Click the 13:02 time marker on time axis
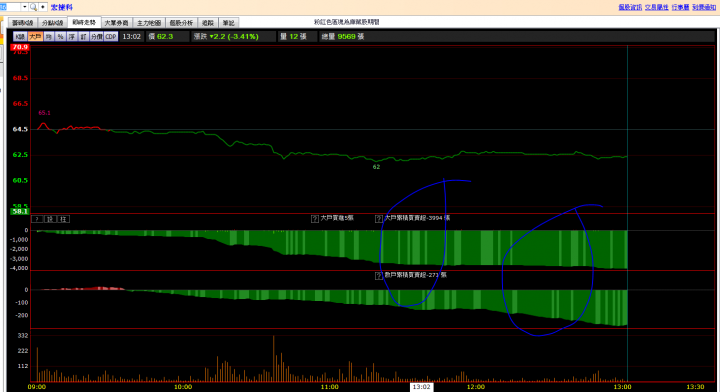Viewport: 720px width, 392px height. [x=422, y=387]
